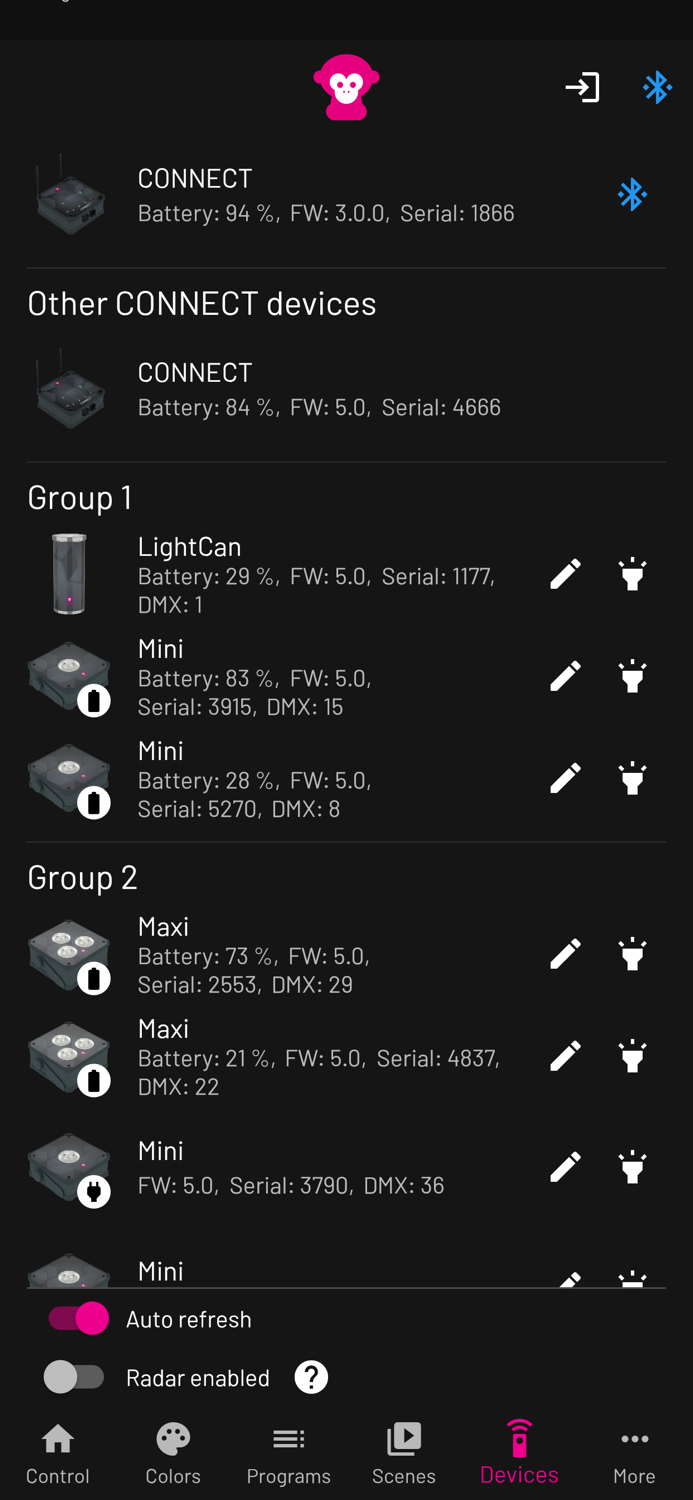This screenshot has width=693, height=1500.
Task: Flash Mini serial 3790 via flashlight icon
Action: [632, 1166]
